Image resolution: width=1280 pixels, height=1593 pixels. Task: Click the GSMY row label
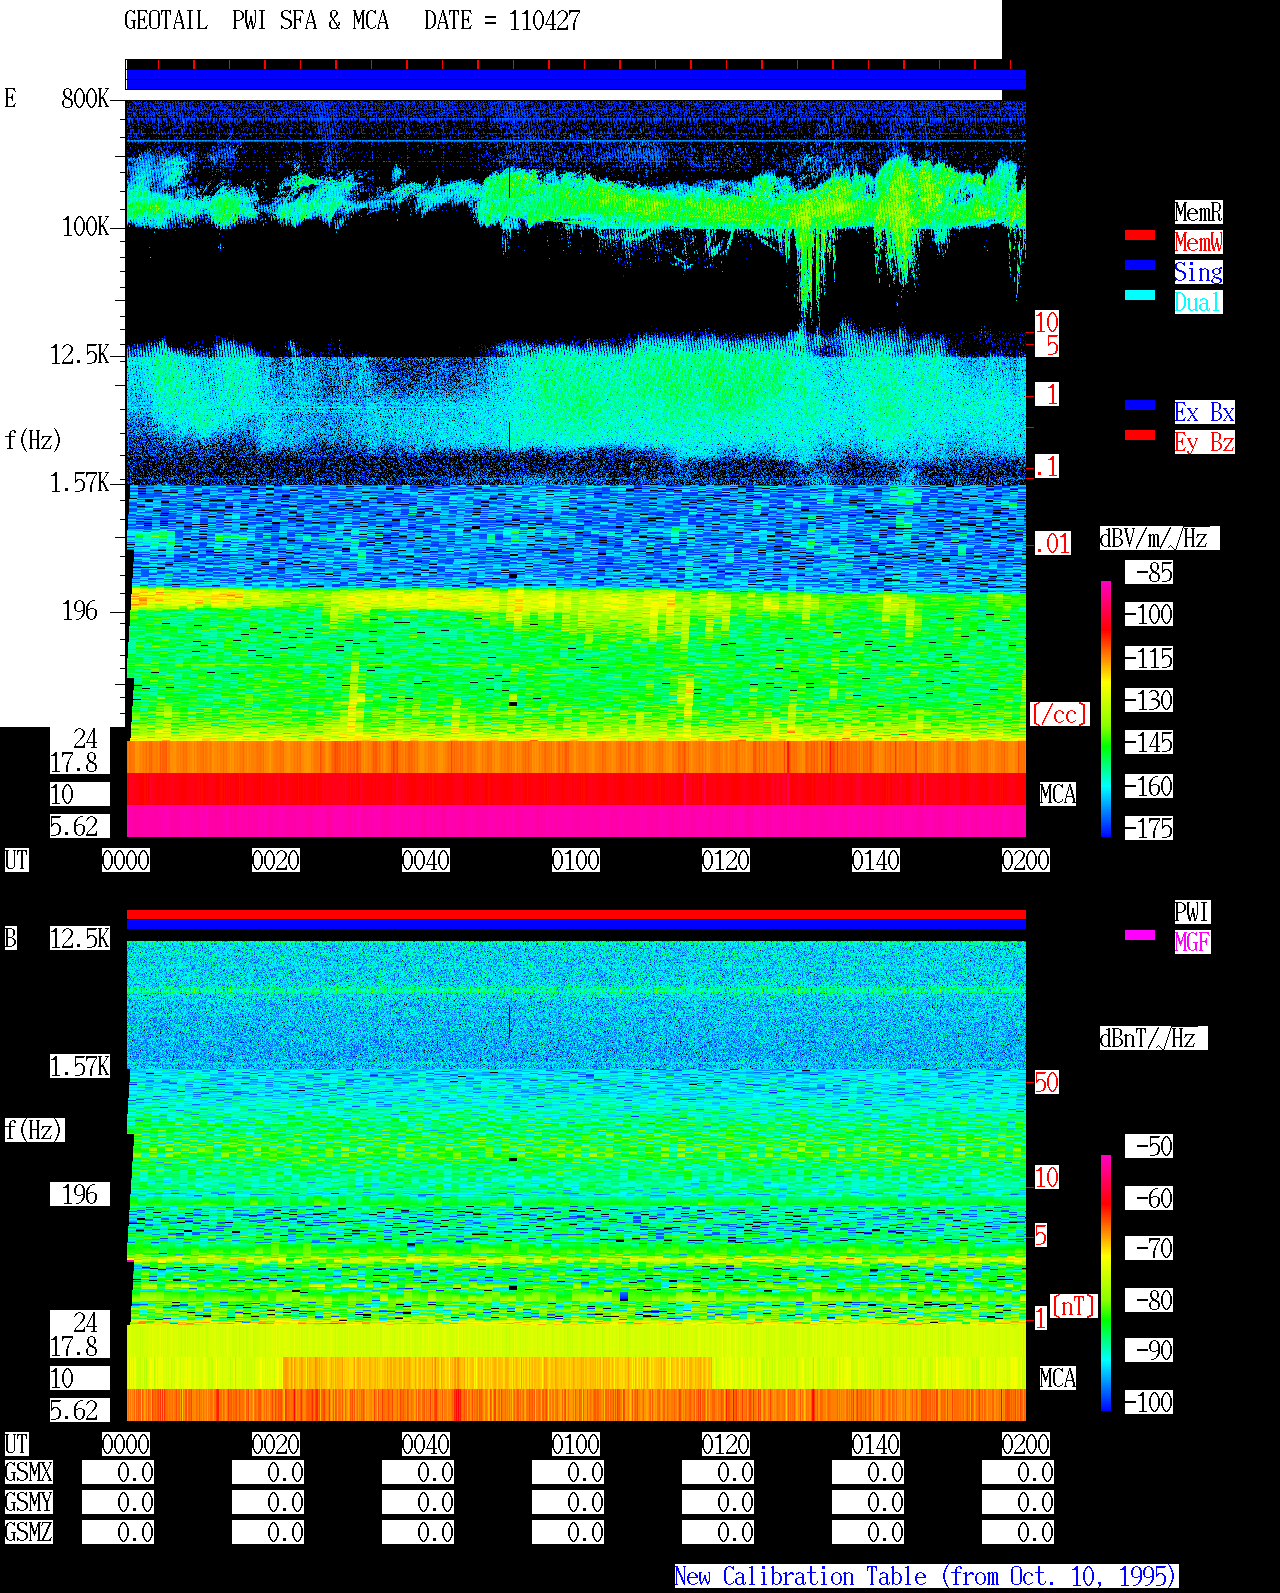(x=29, y=1502)
